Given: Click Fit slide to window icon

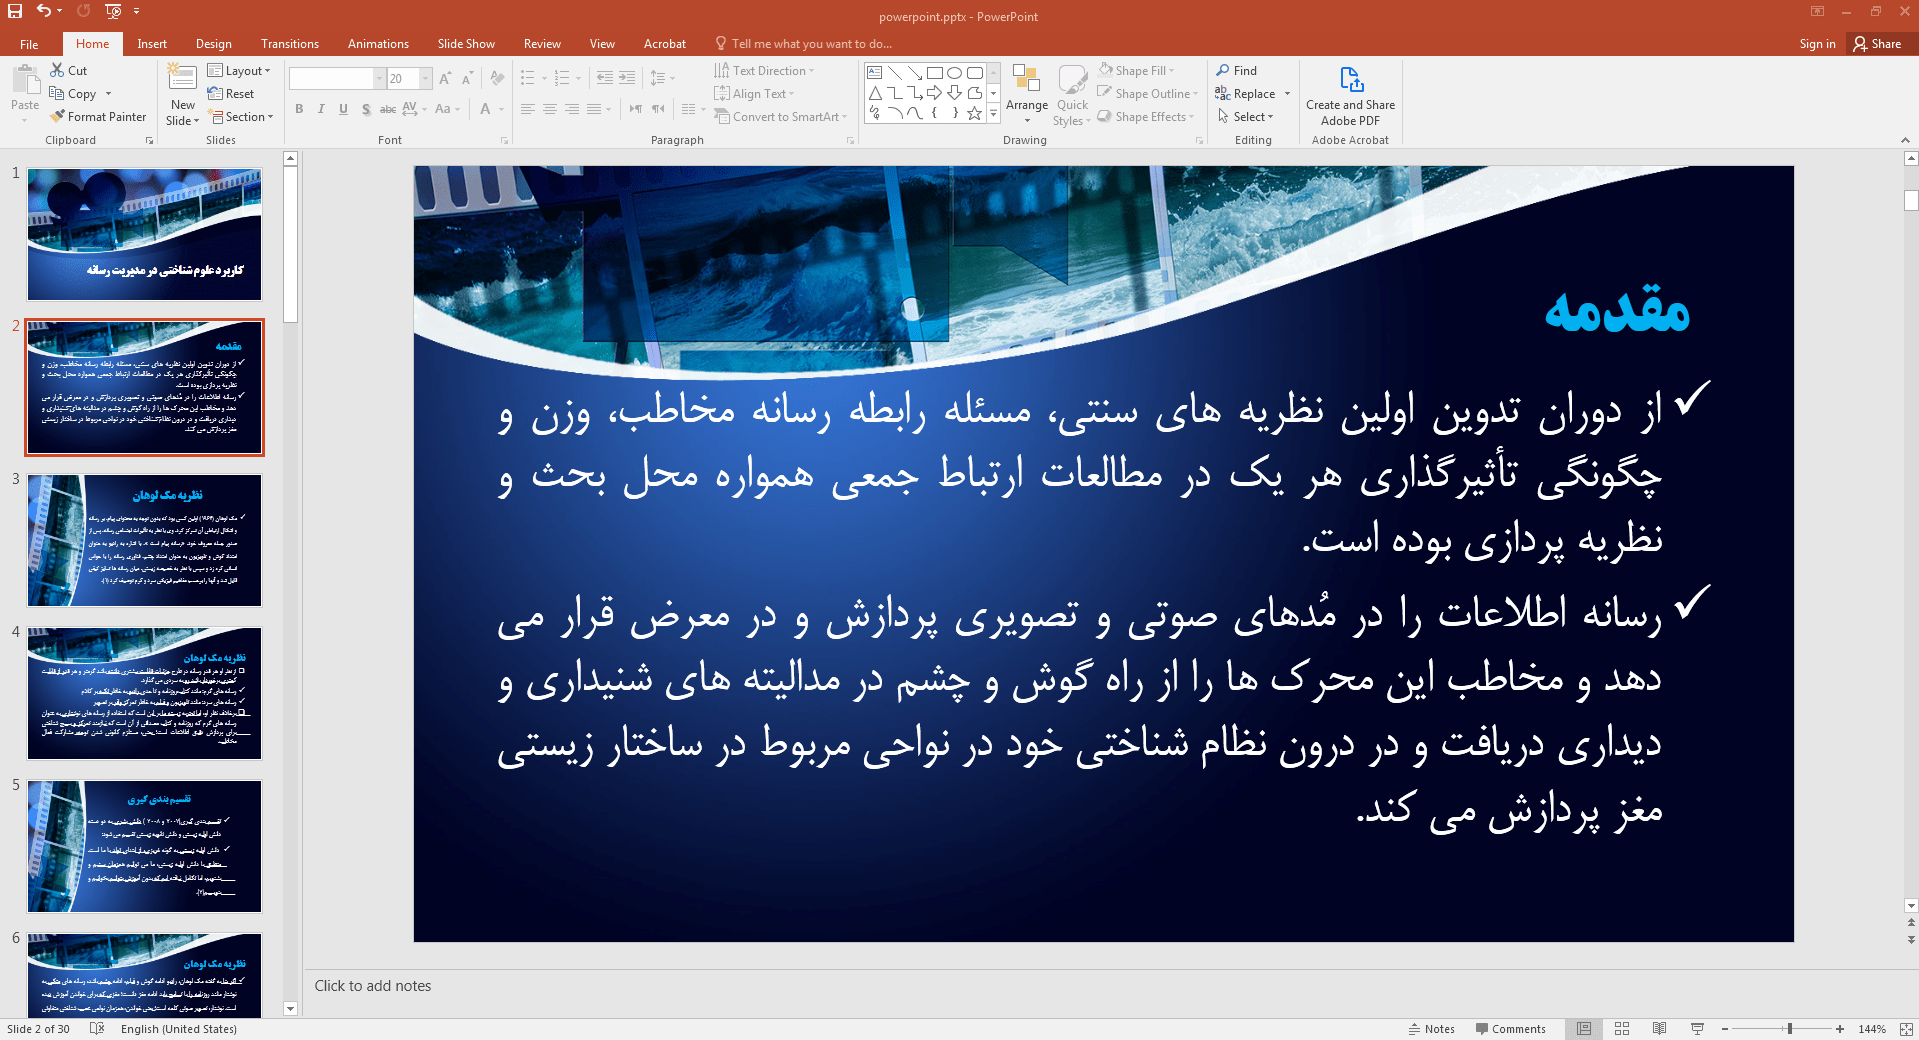Looking at the screenshot, I should (x=1905, y=1029).
